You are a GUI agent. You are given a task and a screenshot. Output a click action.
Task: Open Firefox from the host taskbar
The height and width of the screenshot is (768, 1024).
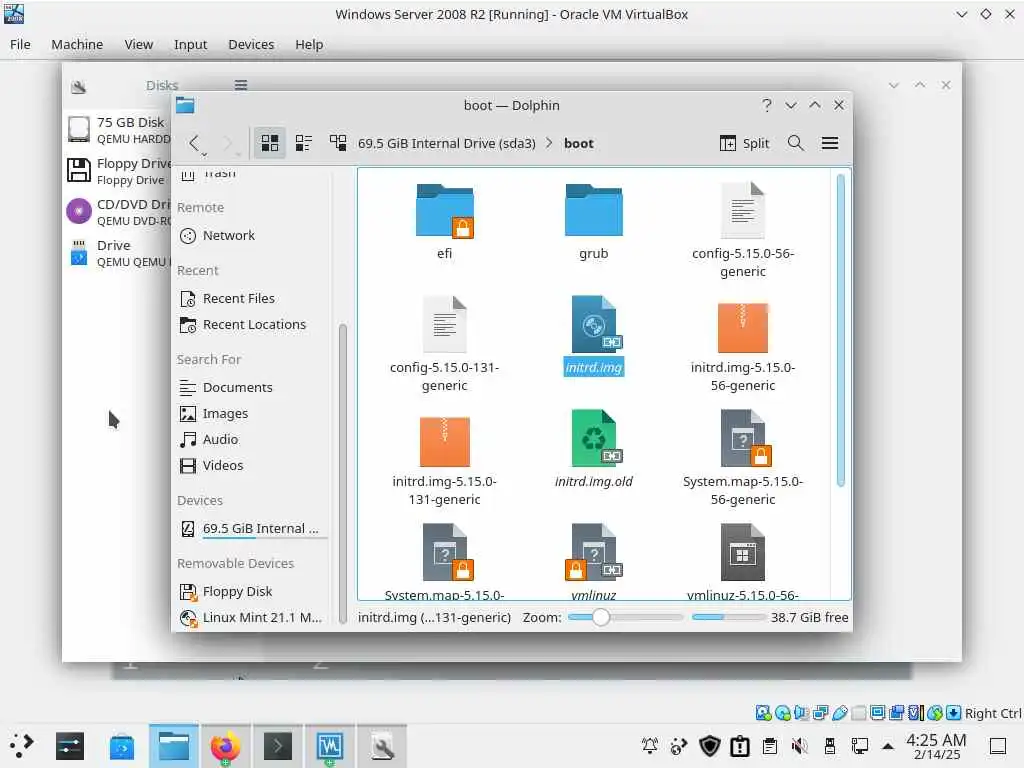(225, 746)
